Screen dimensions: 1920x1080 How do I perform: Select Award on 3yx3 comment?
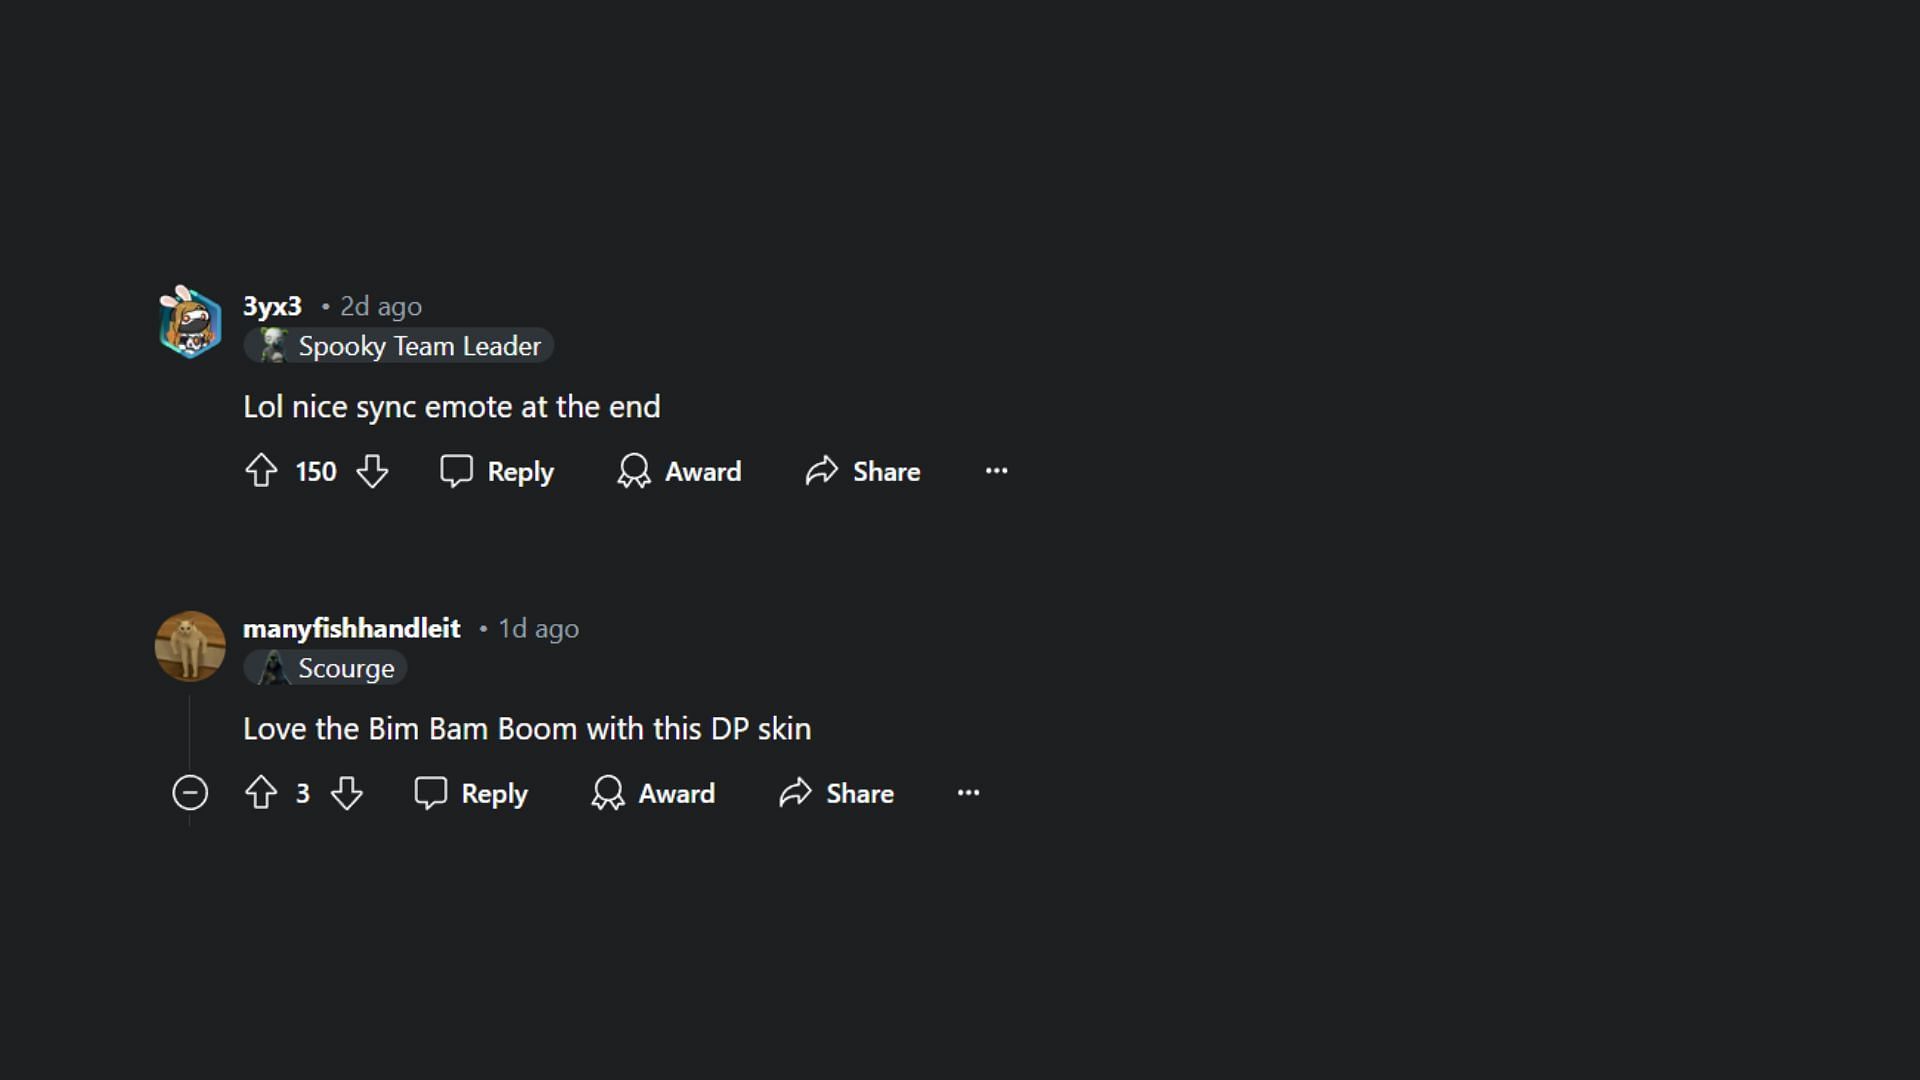(679, 471)
